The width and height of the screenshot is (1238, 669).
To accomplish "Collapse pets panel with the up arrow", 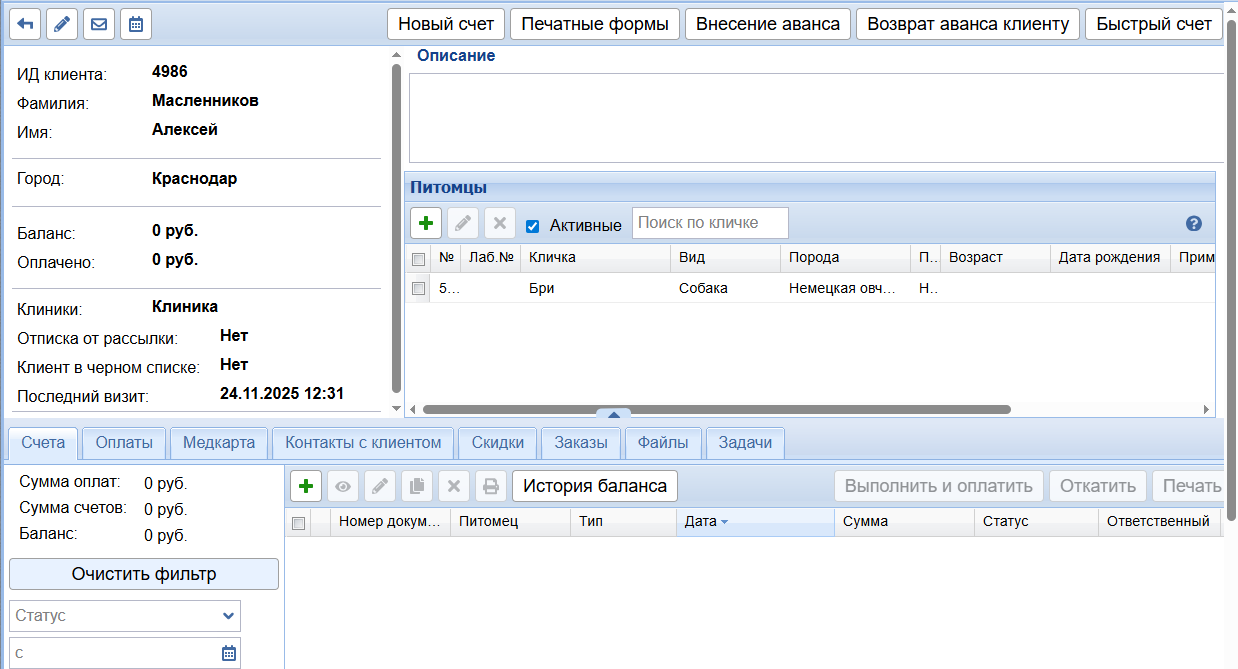I will click(x=613, y=414).
